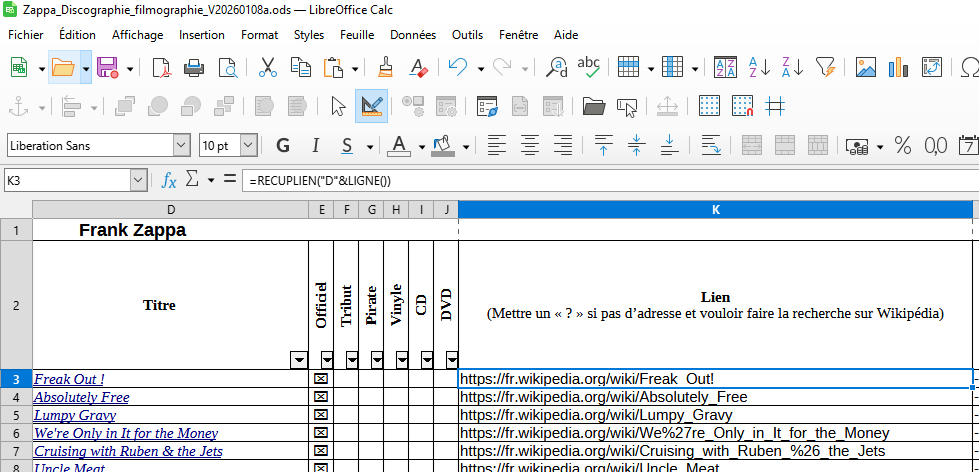Viewport: 979px width, 472px height.
Task: Open the Freak Out ! hyperlink
Action: 69,379
